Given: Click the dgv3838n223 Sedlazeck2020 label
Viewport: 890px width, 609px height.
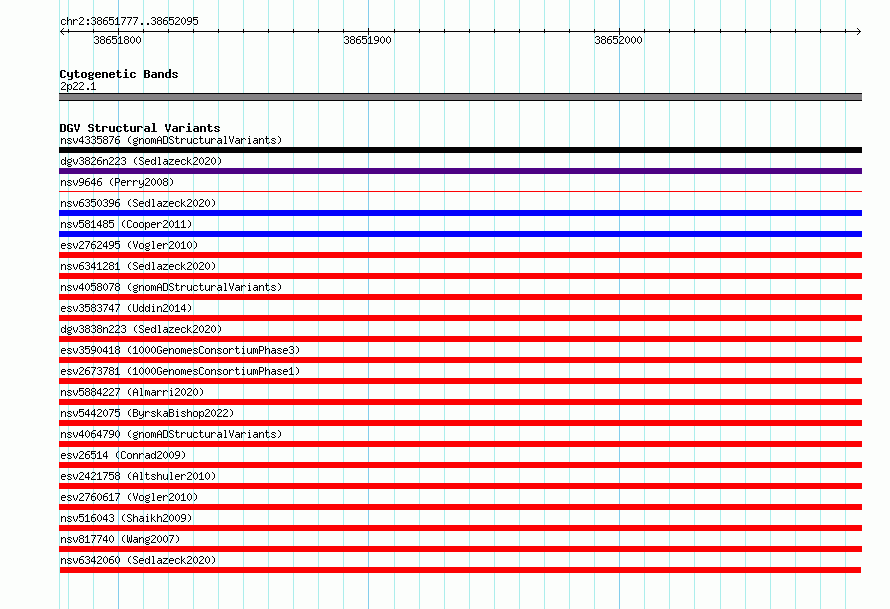Looking at the screenshot, I should pos(141,329).
